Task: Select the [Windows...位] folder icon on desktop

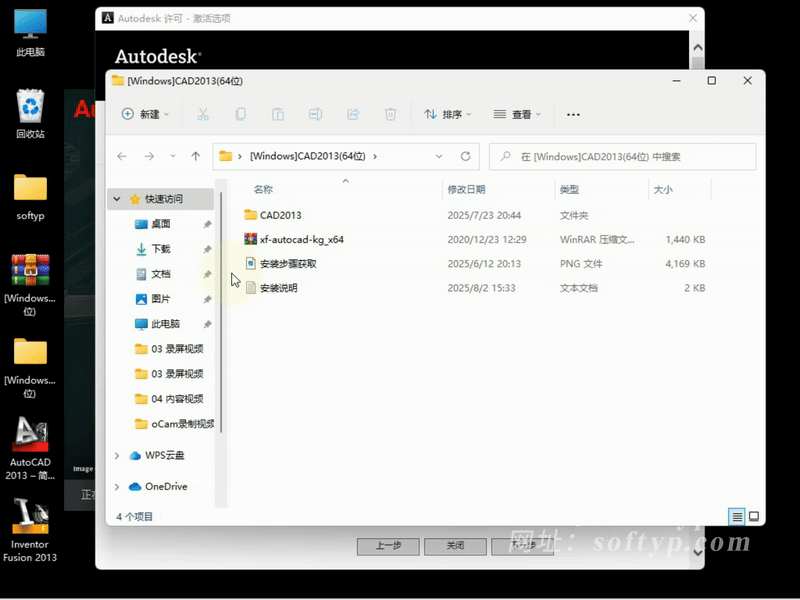Action: (30, 368)
